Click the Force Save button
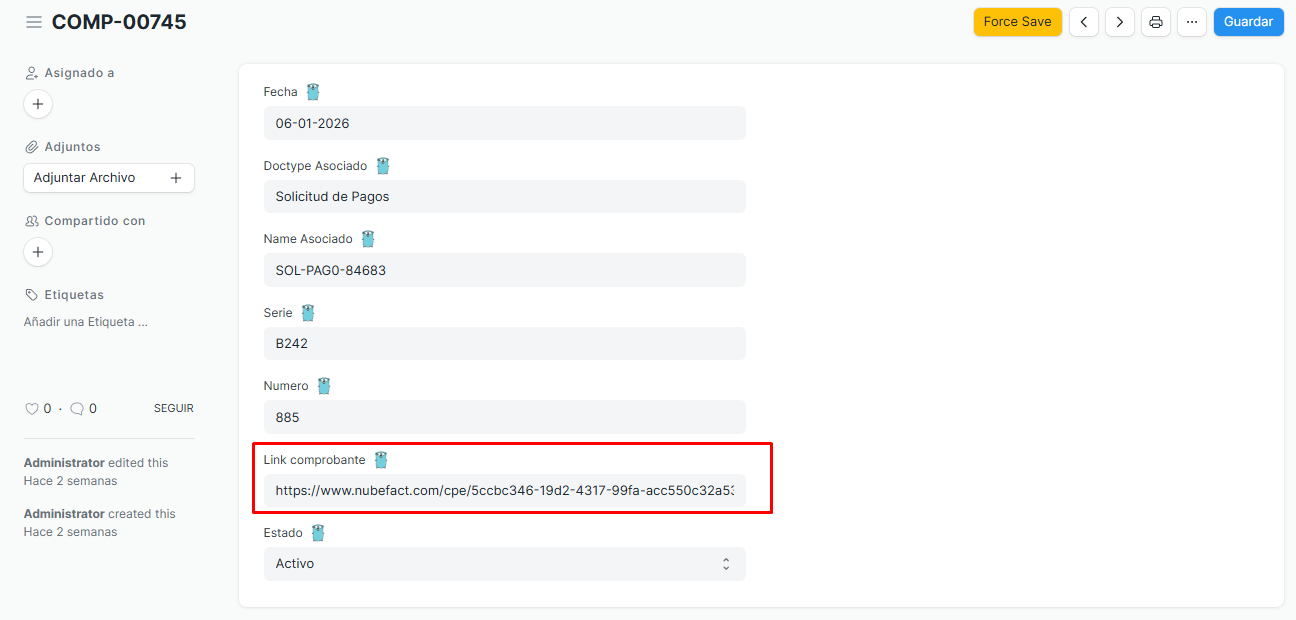The width and height of the screenshot is (1296, 620). (x=1017, y=22)
